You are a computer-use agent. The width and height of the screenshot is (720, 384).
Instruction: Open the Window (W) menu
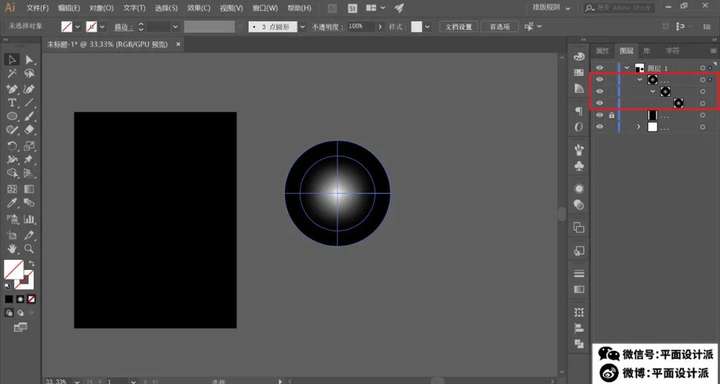pos(265,8)
